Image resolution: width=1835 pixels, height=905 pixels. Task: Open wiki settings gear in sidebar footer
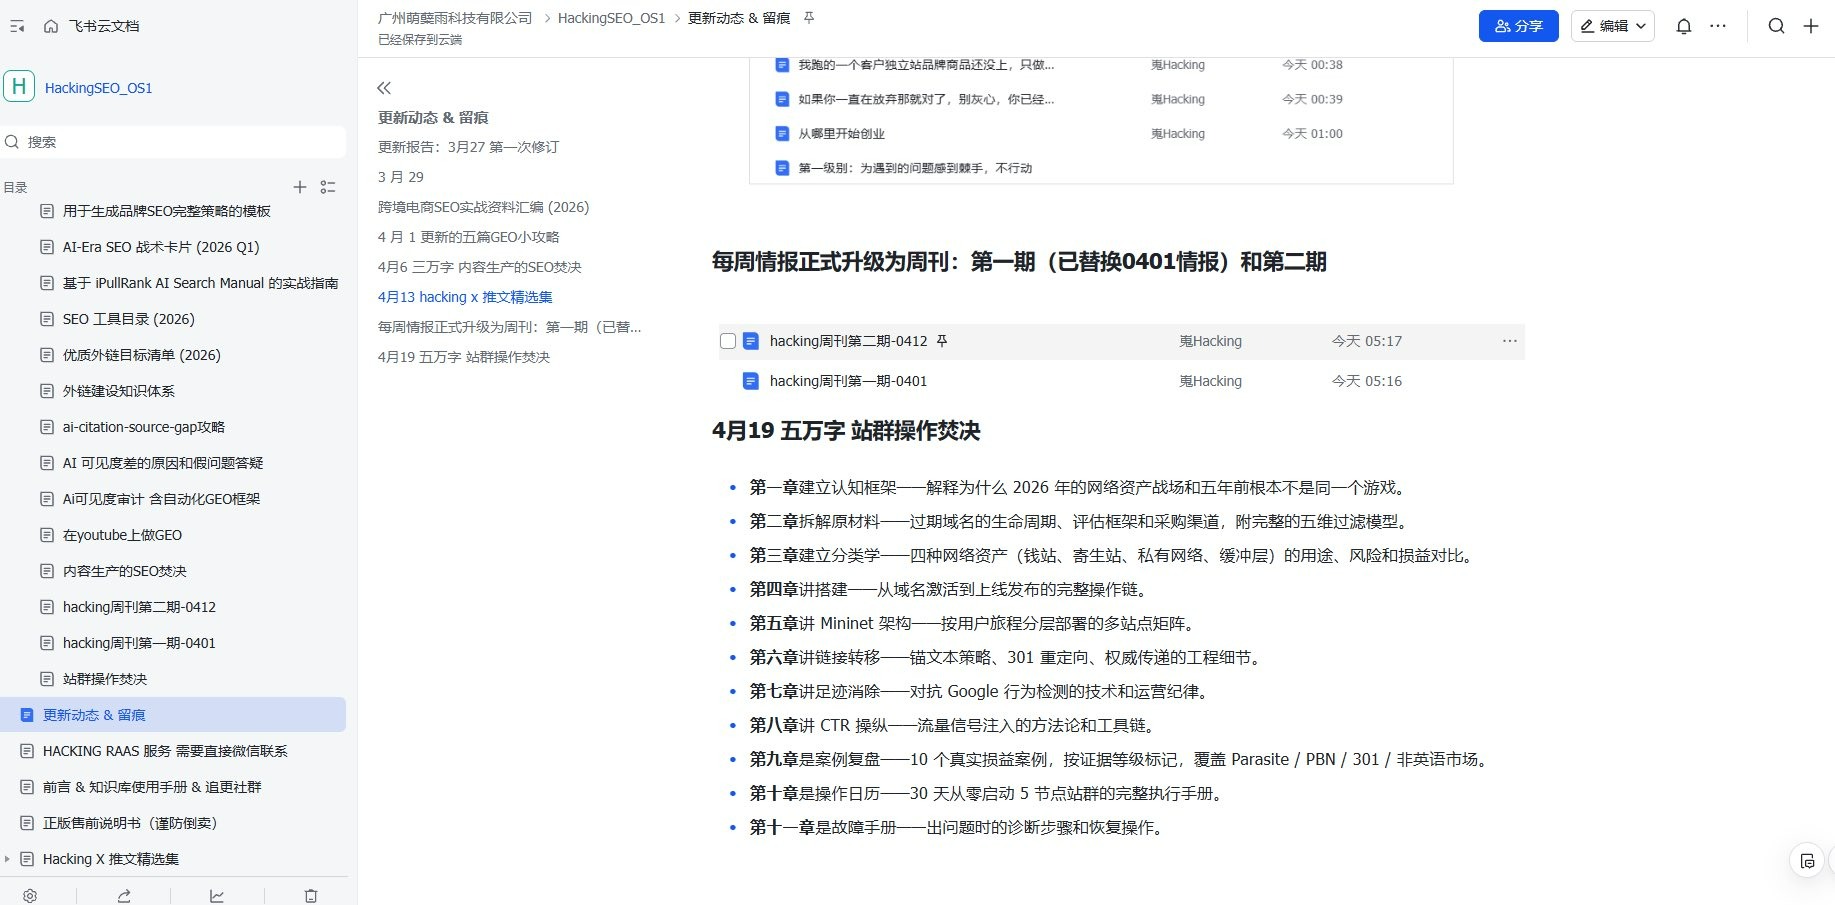point(30,896)
